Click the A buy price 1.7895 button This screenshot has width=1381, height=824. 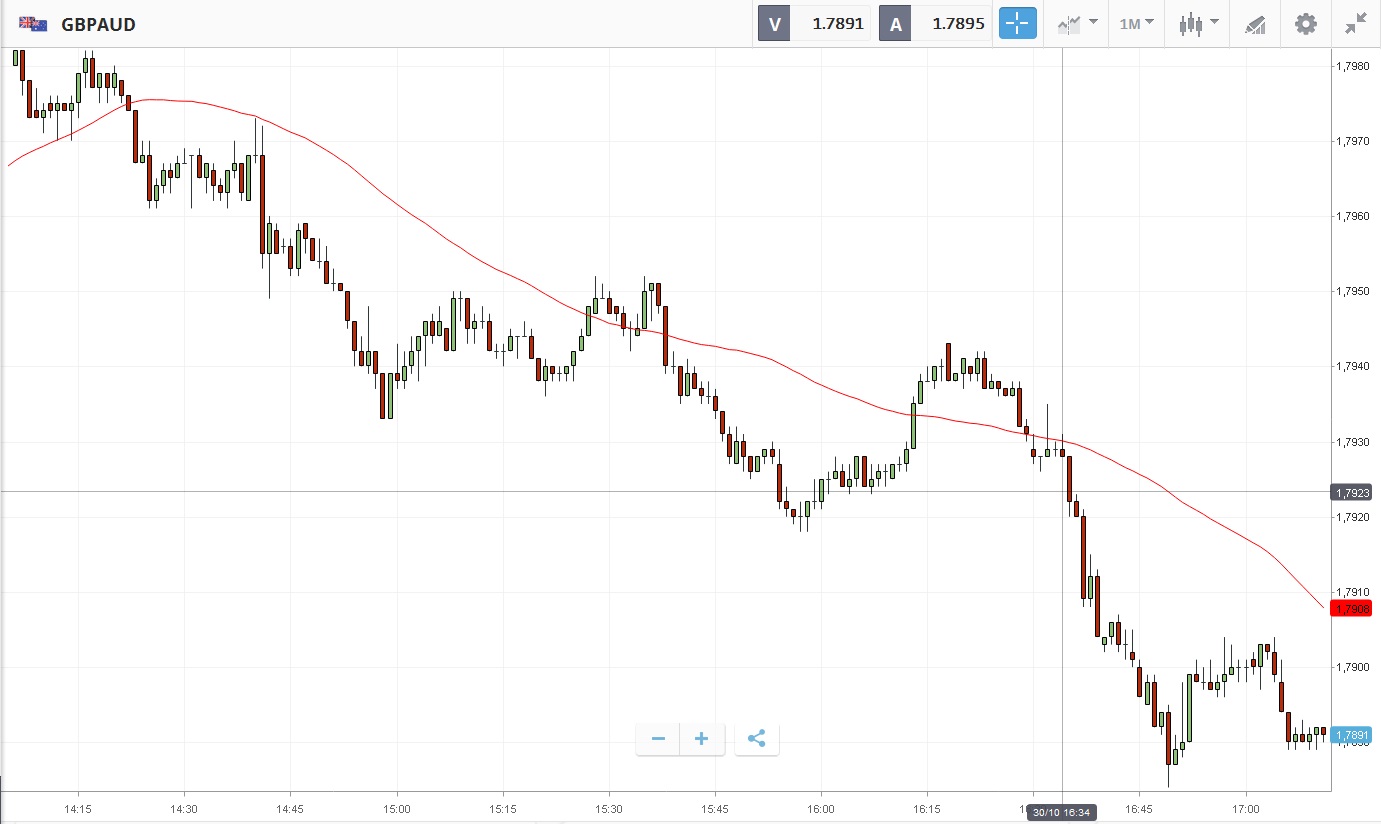[934, 24]
